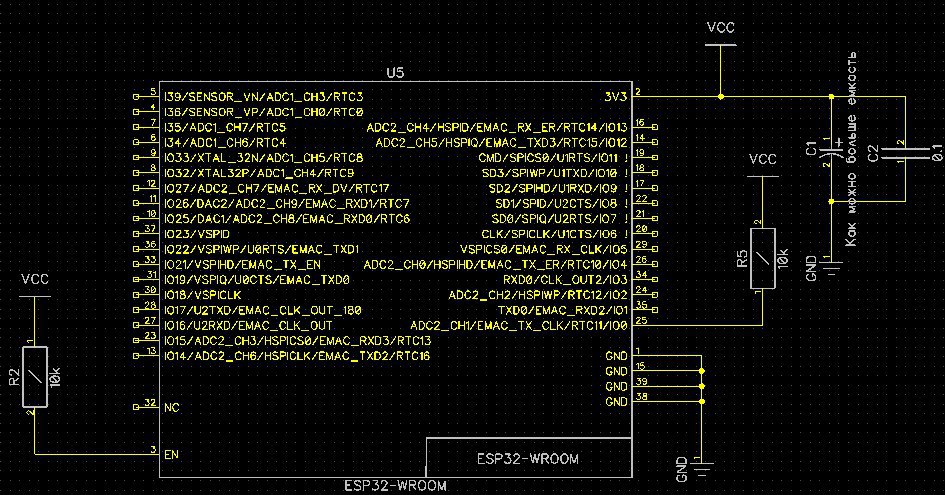Viewport: 945px width, 495px height.
Task: Select pin 'CLK/SPICLK/U1CTS/IO6 !'
Action: click(x=554, y=234)
